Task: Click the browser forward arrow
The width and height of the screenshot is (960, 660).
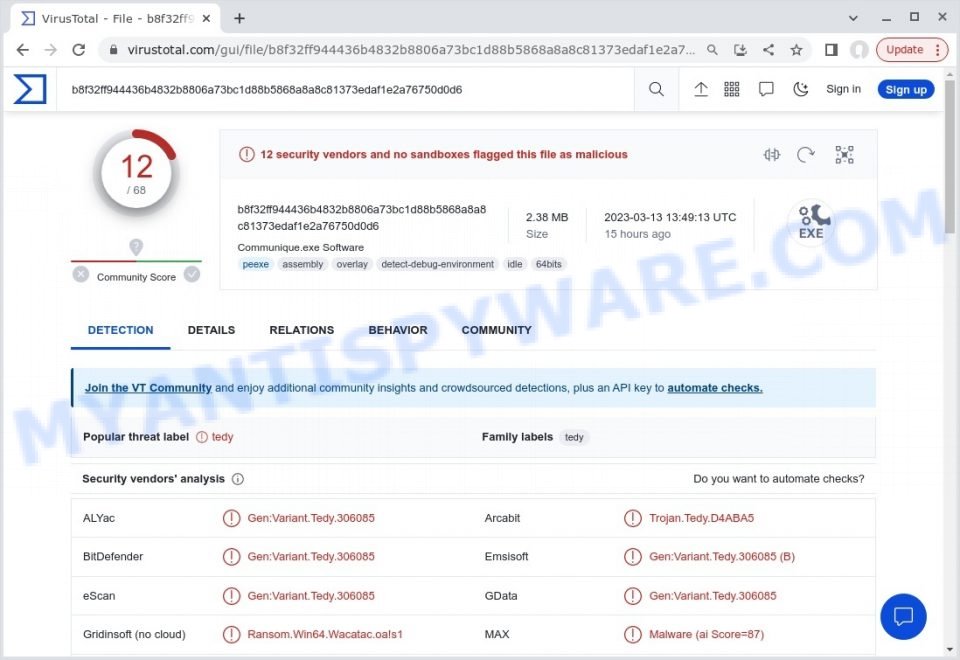Action: 51,50
